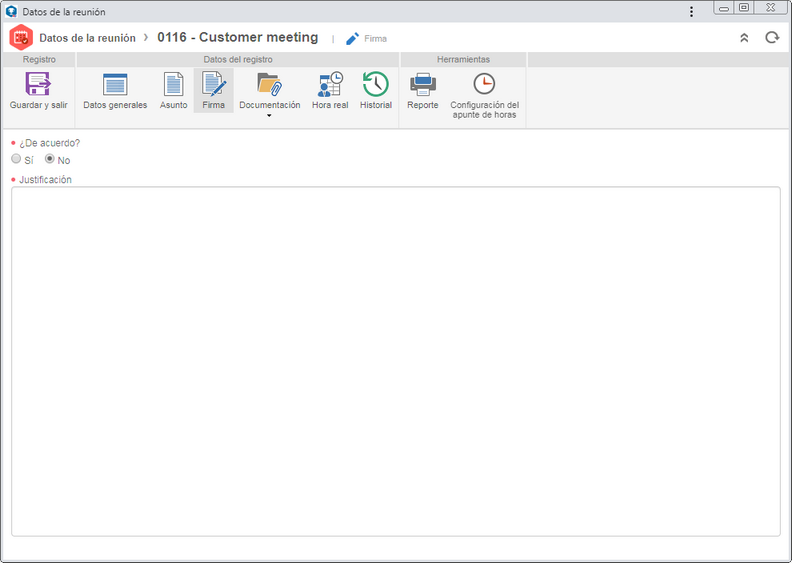Click the 0116 - Customer meeting title

(x=237, y=37)
